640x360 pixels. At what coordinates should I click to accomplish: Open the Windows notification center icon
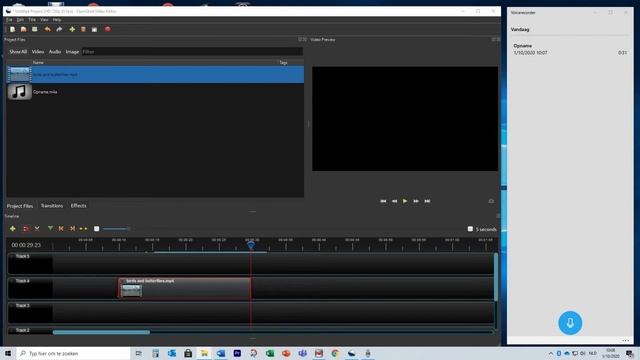pos(630,353)
